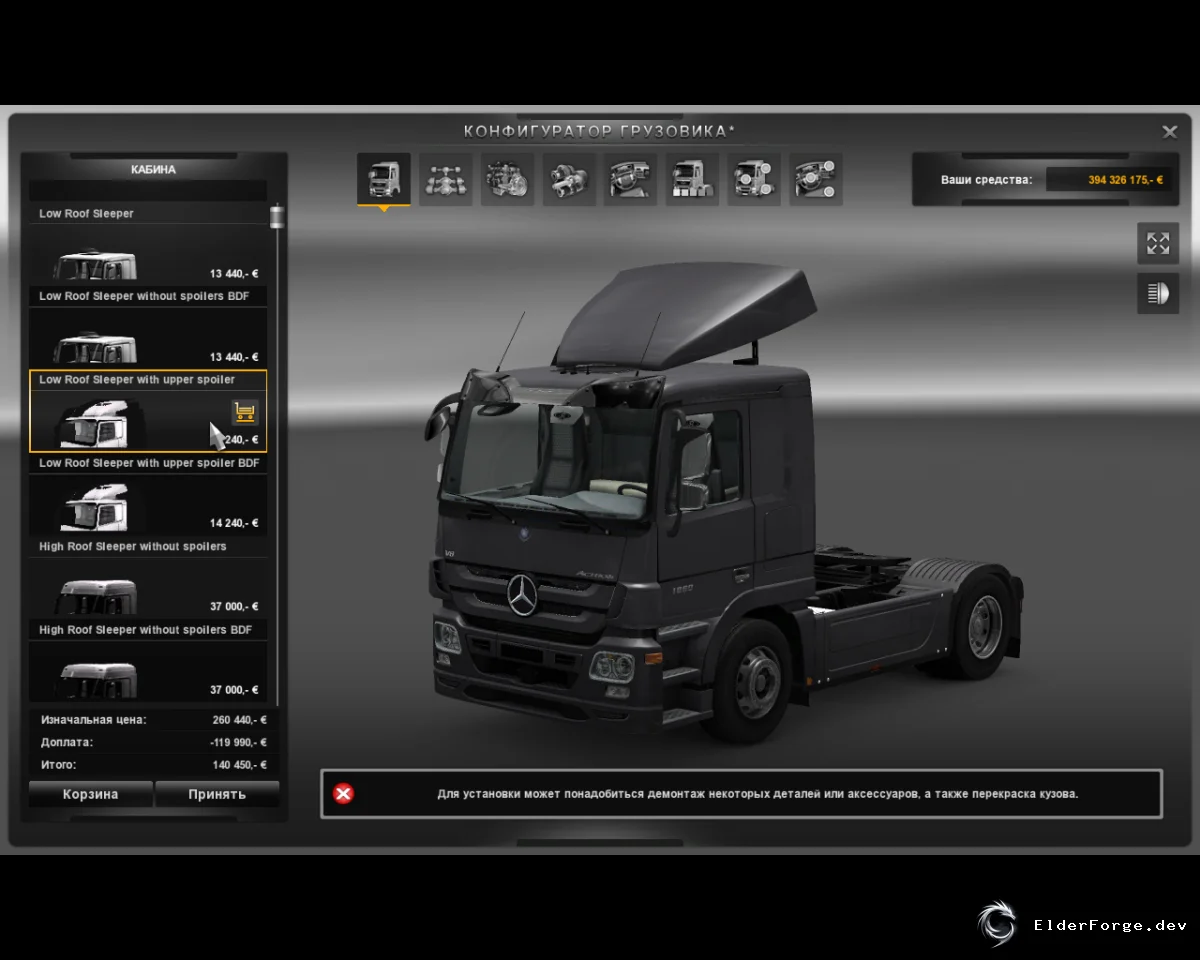Choose the Low Roof Sleeper cabin
This screenshot has width=1200, height=960.
click(148, 245)
